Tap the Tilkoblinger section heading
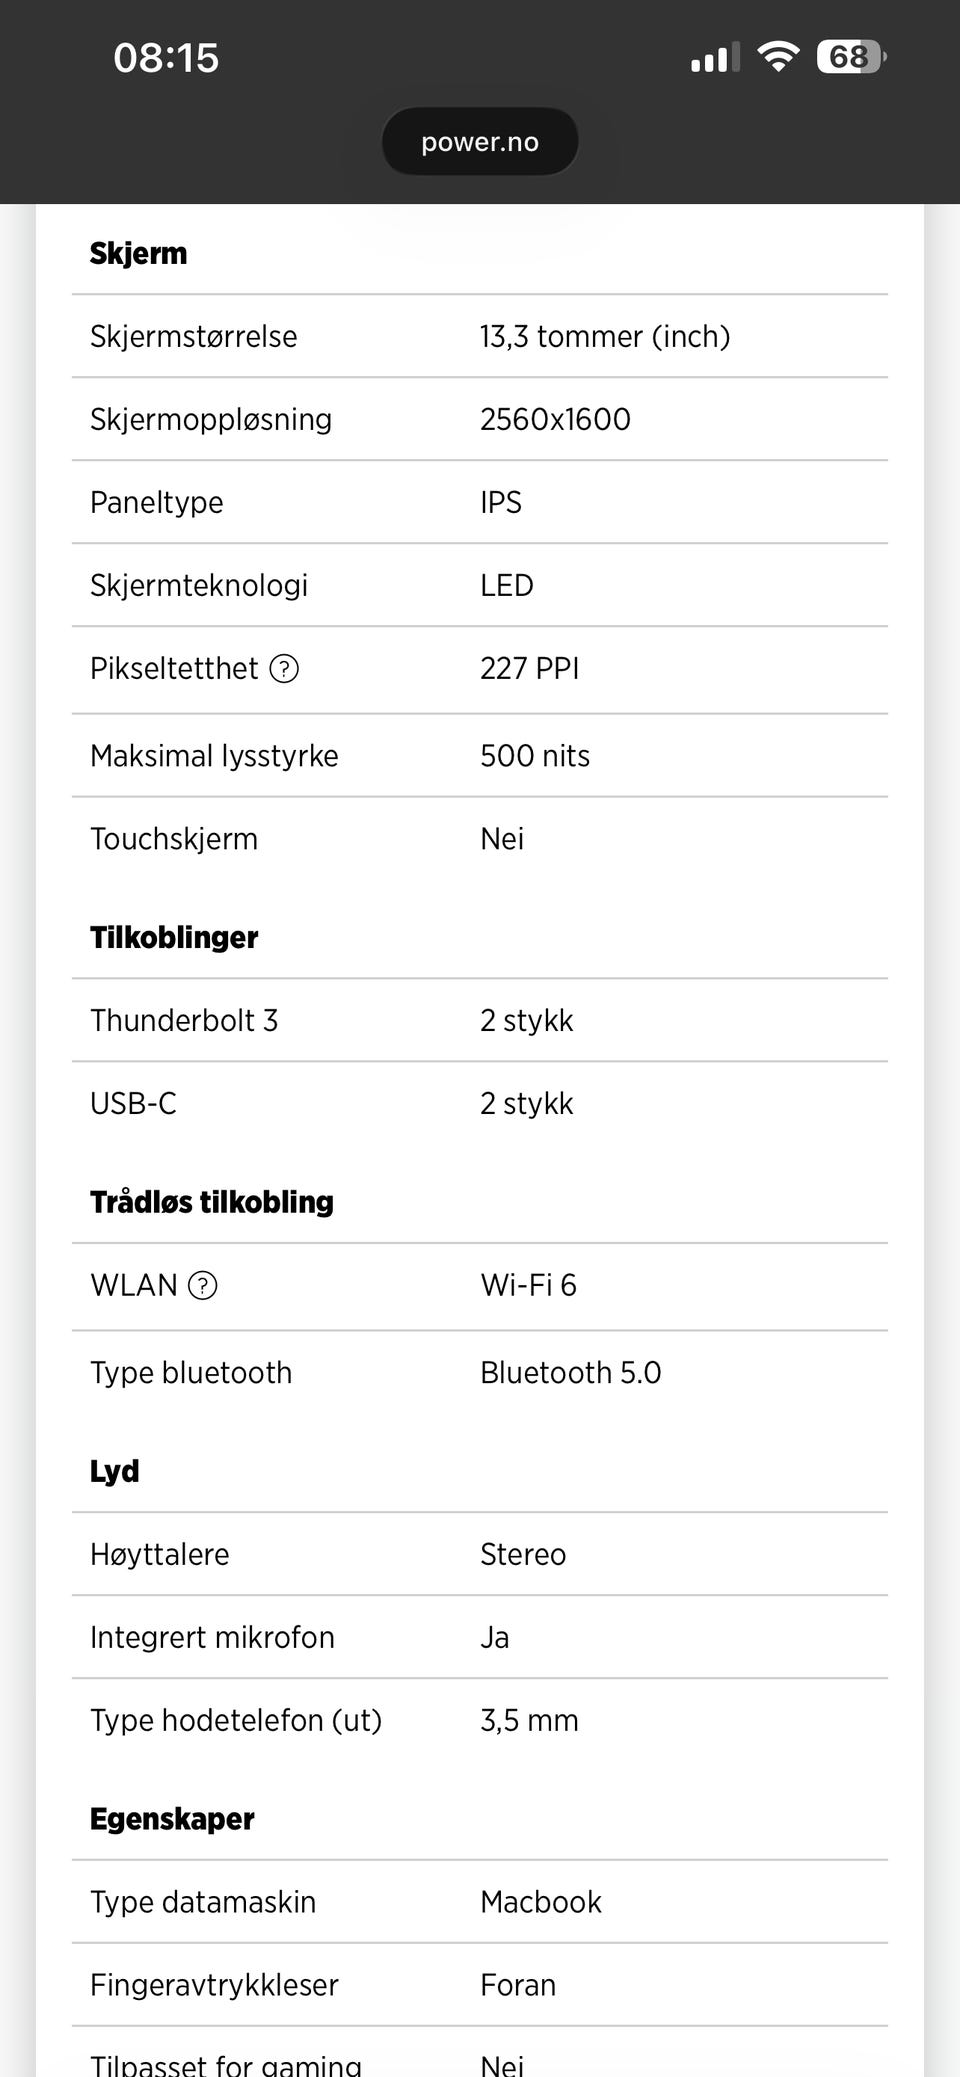960x2077 pixels. point(174,937)
